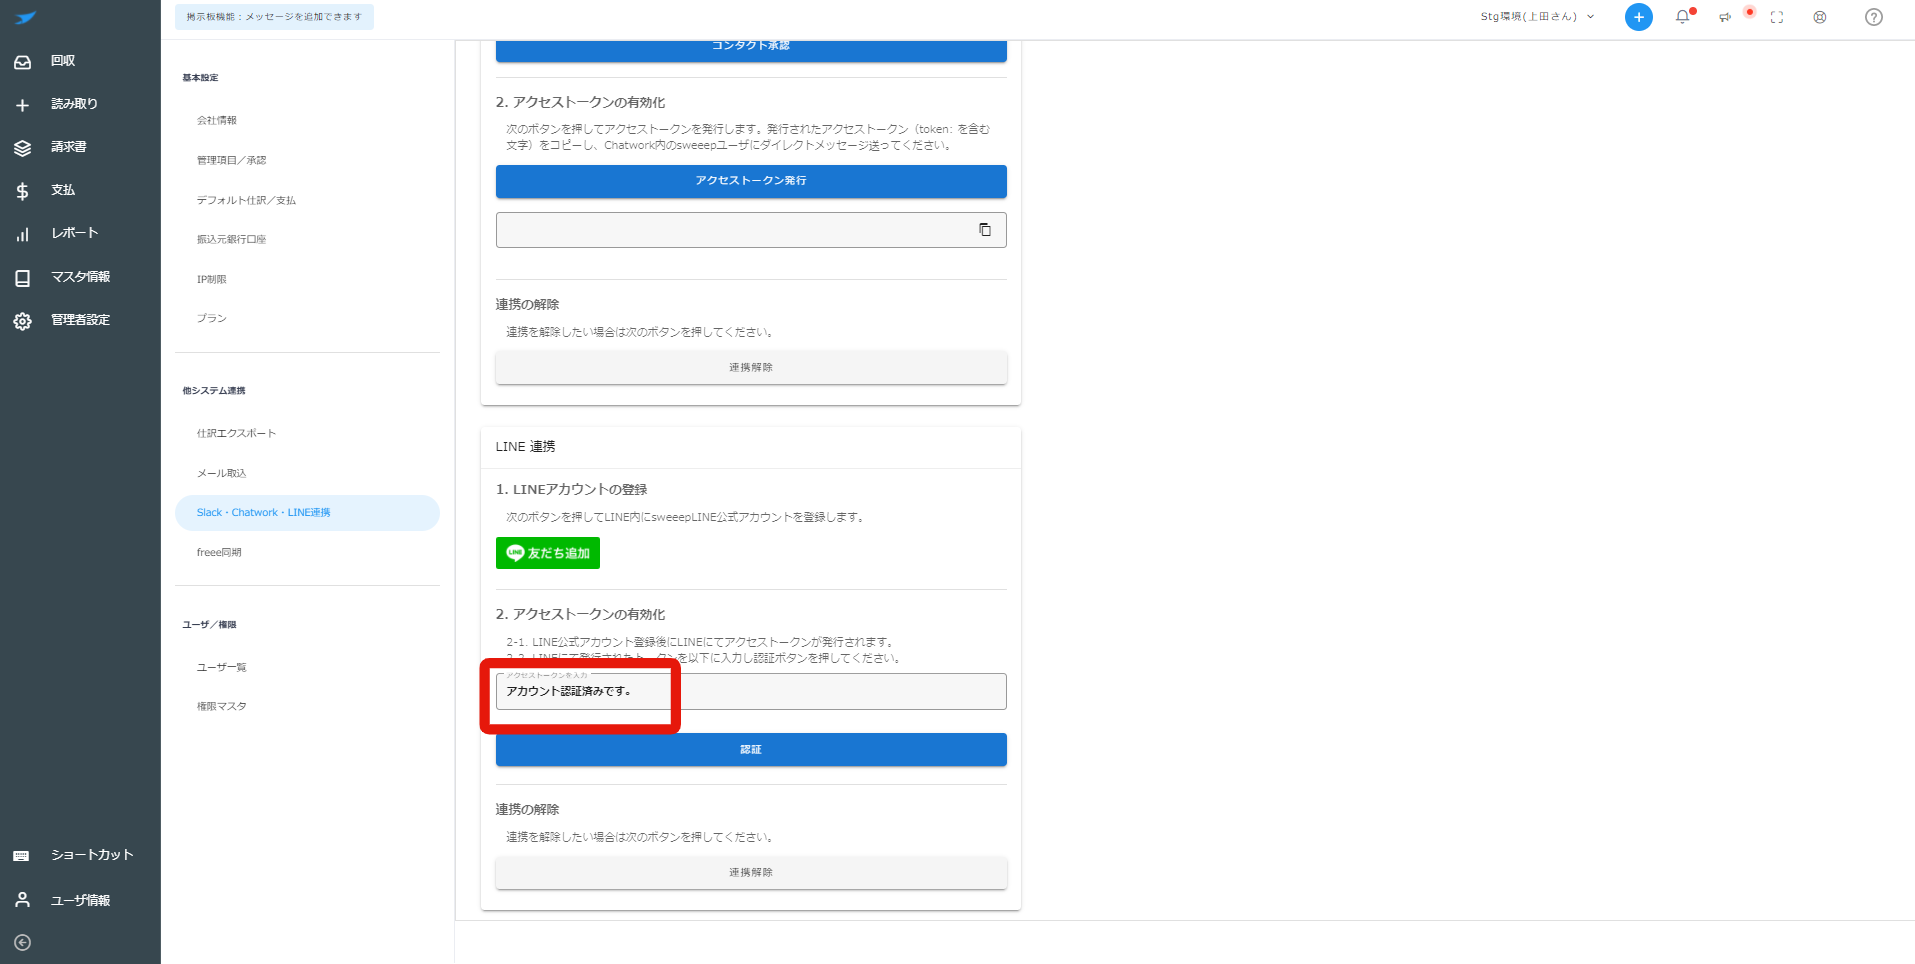Click the sweeep bird logo
The height and width of the screenshot is (964, 1915).
click(25, 17)
